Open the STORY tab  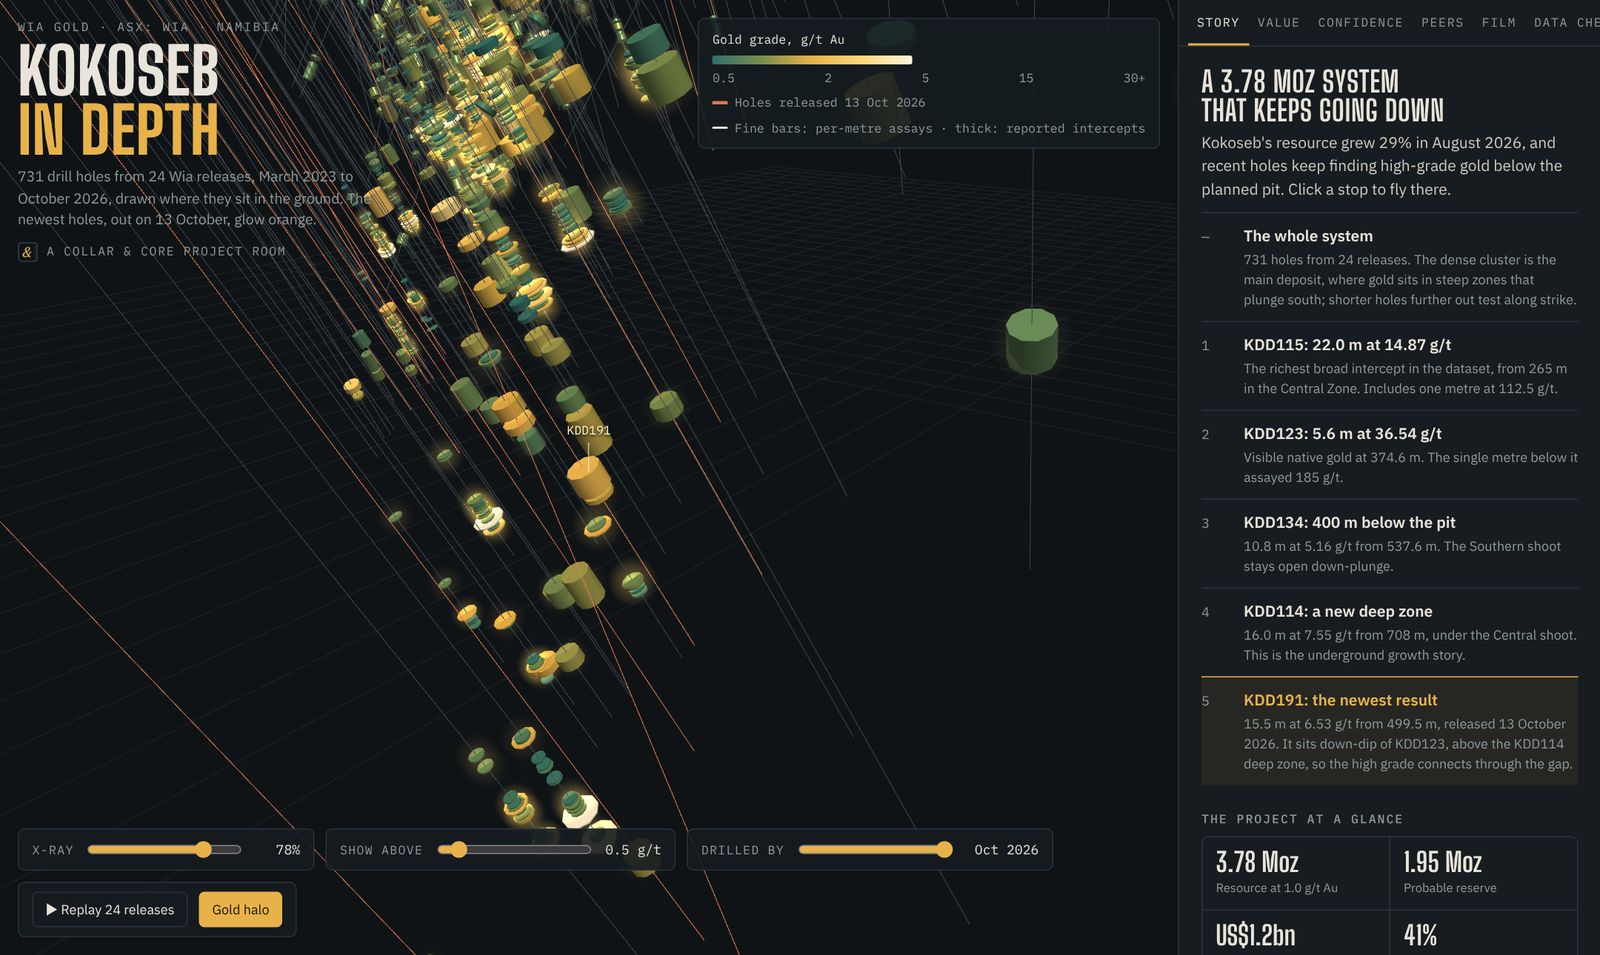pyautogui.click(x=1217, y=23)
